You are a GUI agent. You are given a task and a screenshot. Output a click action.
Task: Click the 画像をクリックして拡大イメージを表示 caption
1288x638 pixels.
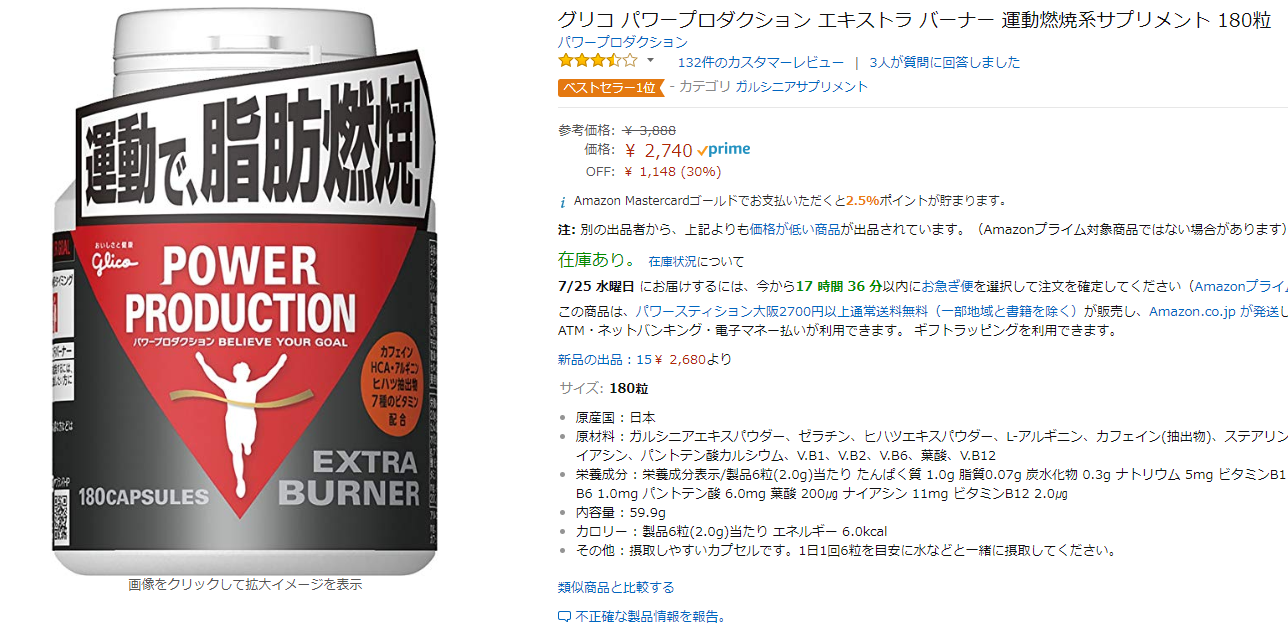[x=245, y=585]
